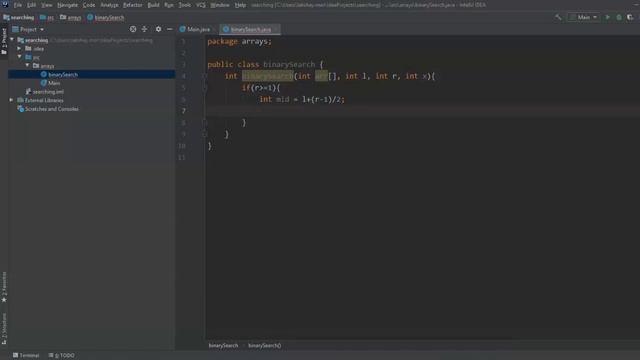The height and width of the screenshot is (360, 640).
Task: Click the highlighted arr parameter in code
Action: pos(321,76)
